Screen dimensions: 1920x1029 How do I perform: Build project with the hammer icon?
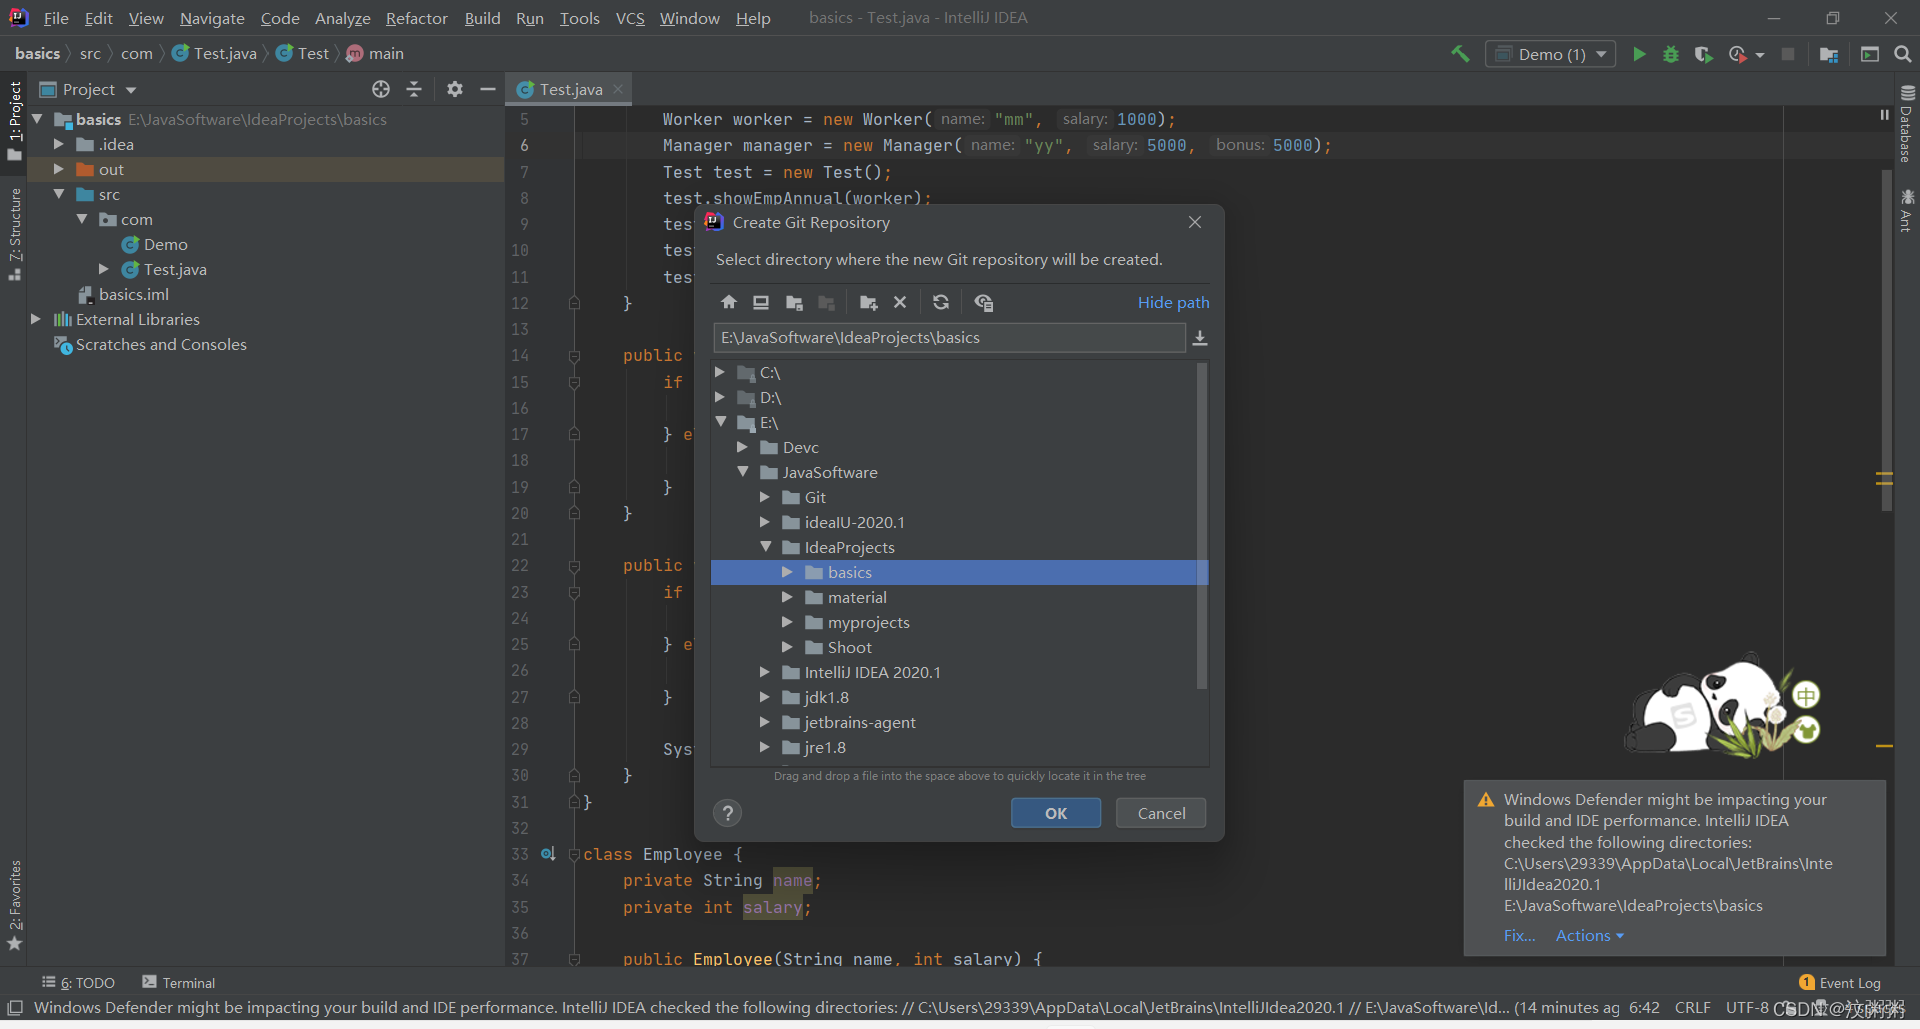pyautogui.click(x=1460, y=54)
